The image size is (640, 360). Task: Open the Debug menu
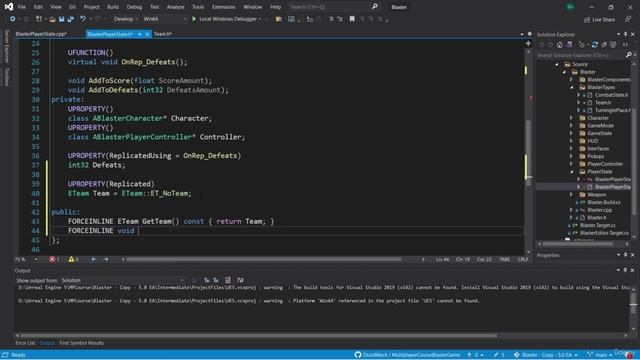(x=134, y=7)
